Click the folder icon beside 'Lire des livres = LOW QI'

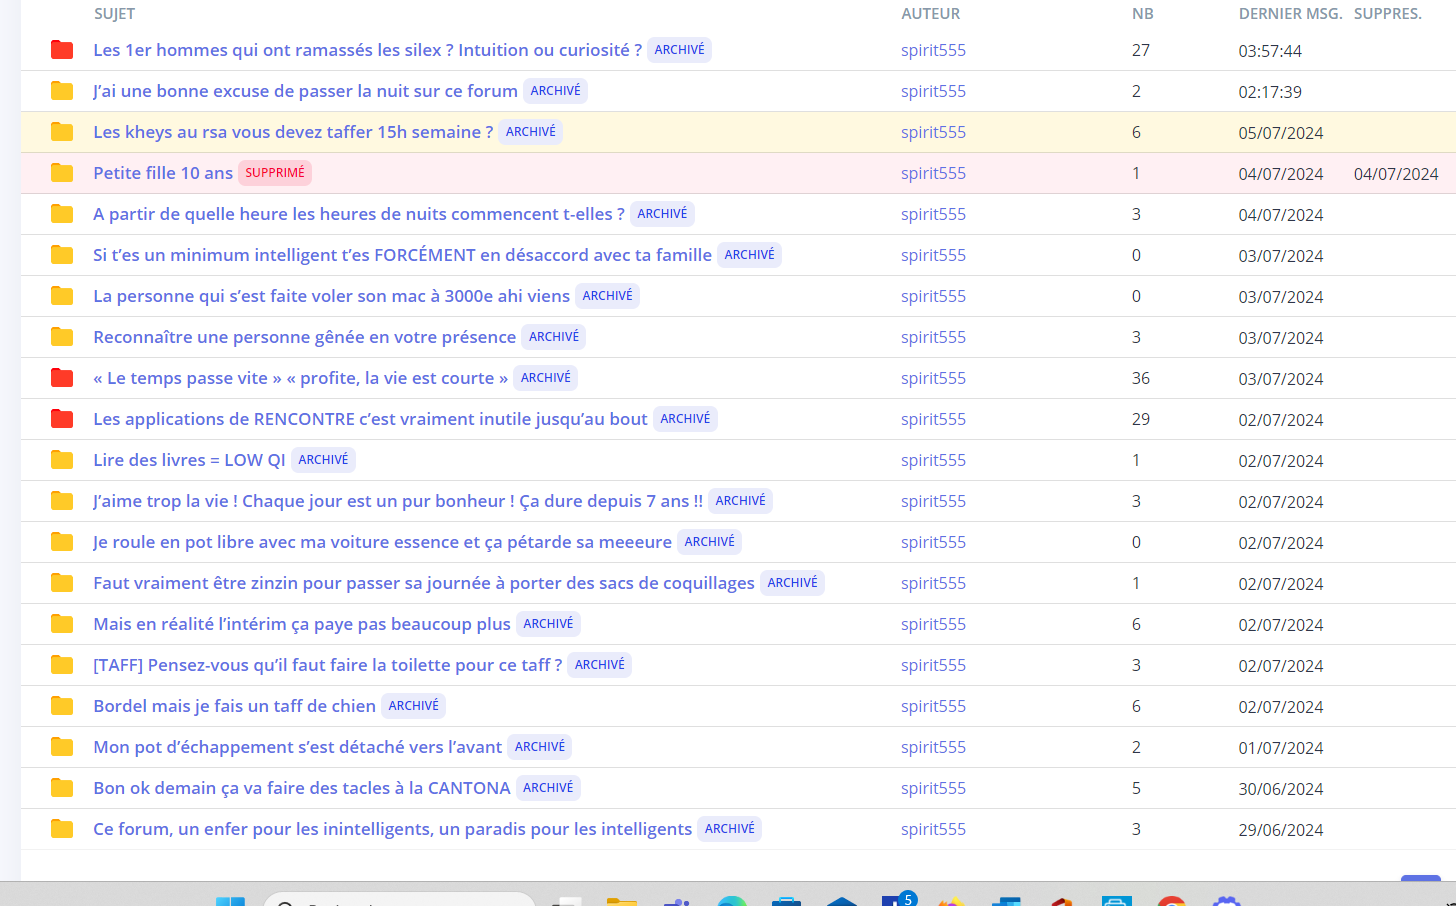[x=62, y=460]
